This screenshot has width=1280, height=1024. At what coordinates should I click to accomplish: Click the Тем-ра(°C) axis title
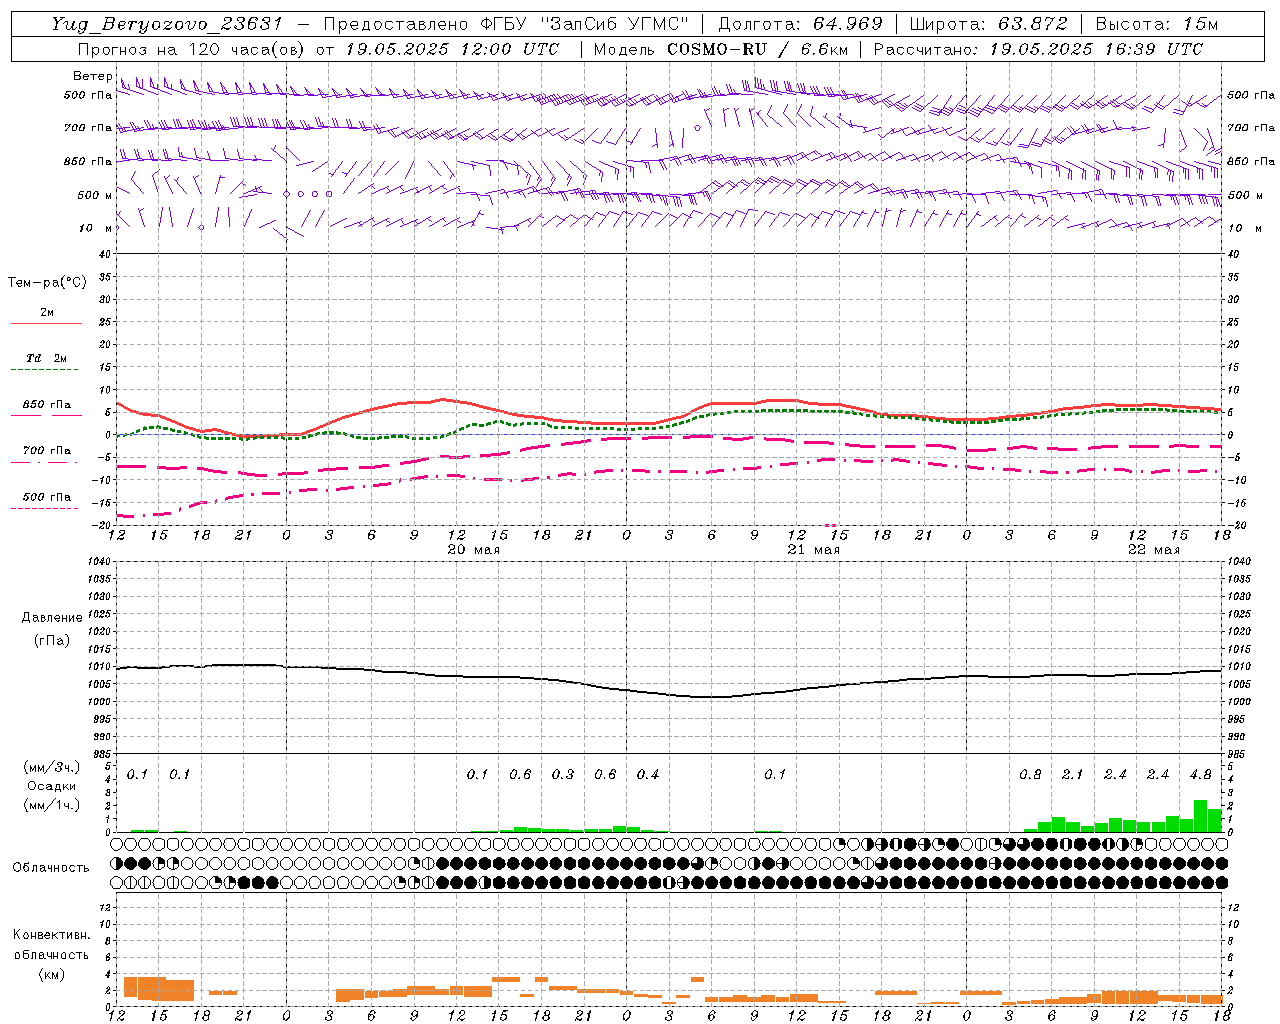[47, 283]
